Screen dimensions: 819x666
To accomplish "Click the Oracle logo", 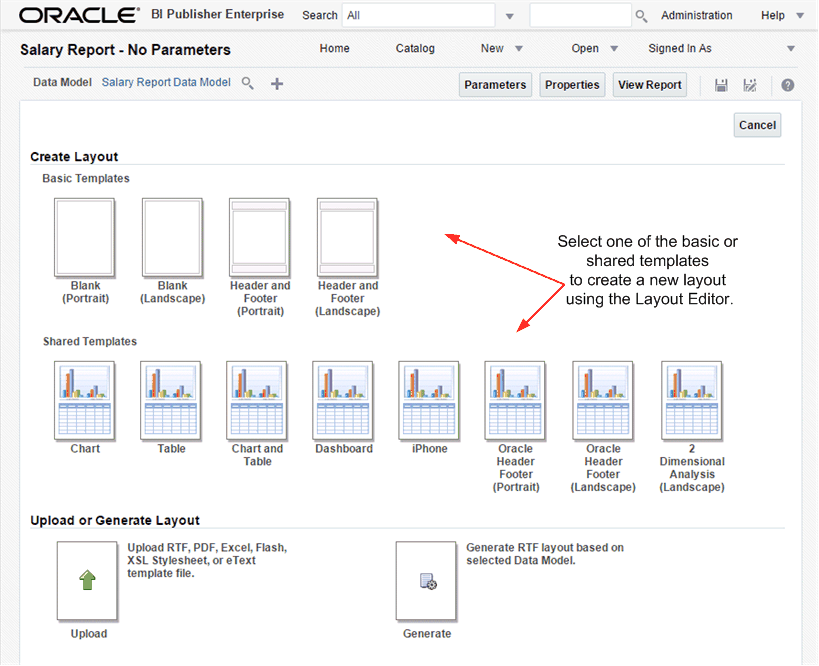I will click(x=79, y=15).
